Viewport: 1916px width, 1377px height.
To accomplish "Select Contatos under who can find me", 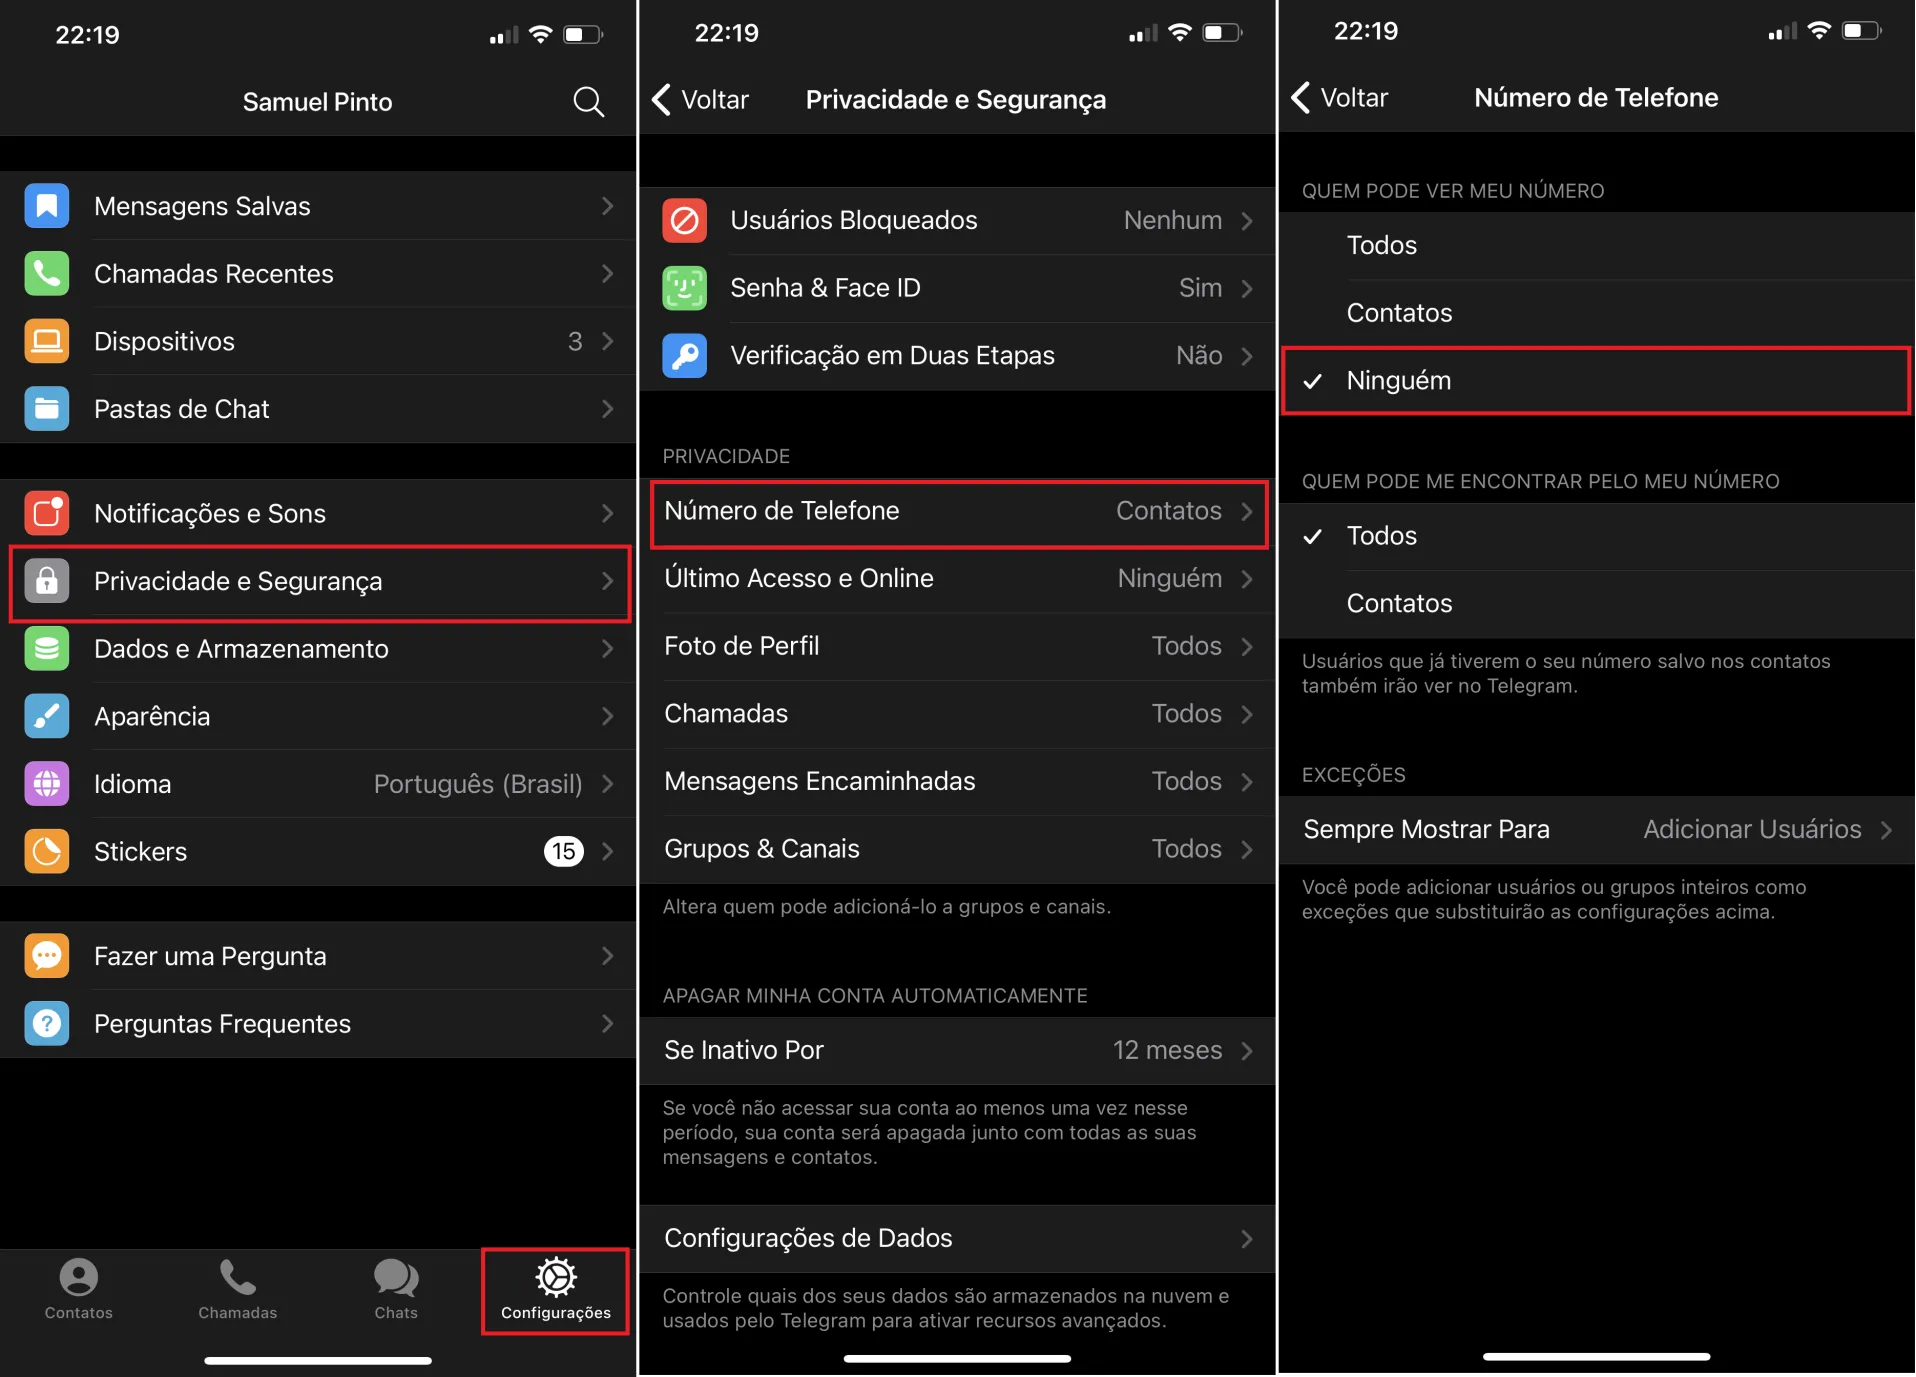I will pyautogui.click(x=1597, y=604).
